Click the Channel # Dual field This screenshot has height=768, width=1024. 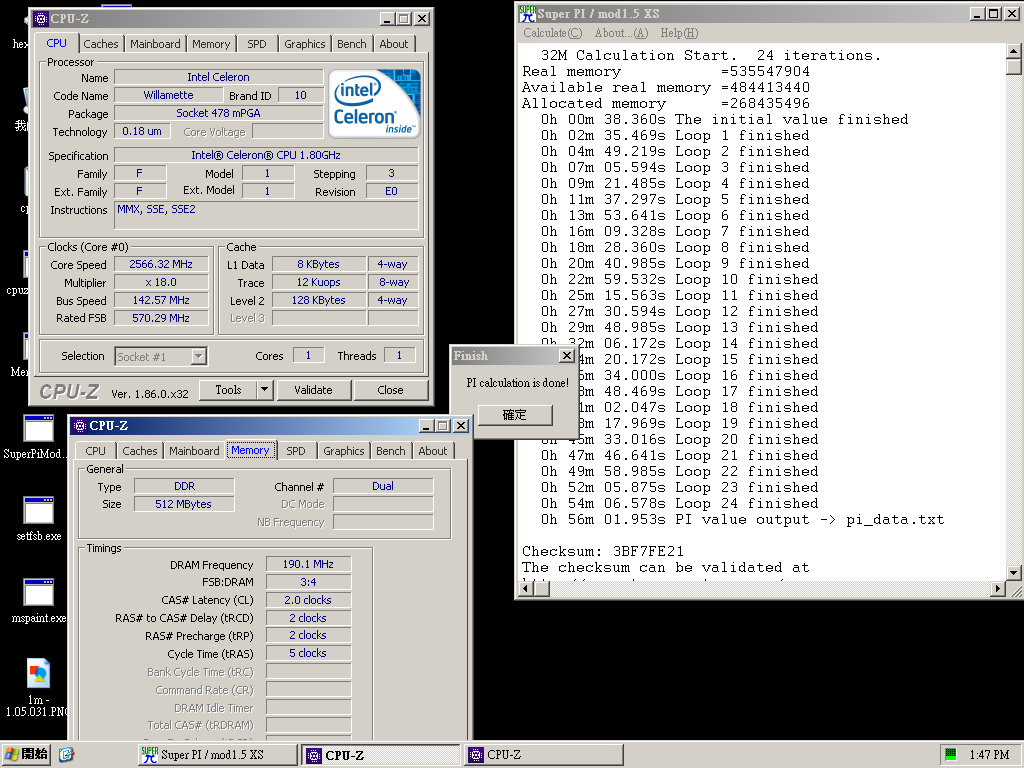pyautogui.click(x=383, y=486)
